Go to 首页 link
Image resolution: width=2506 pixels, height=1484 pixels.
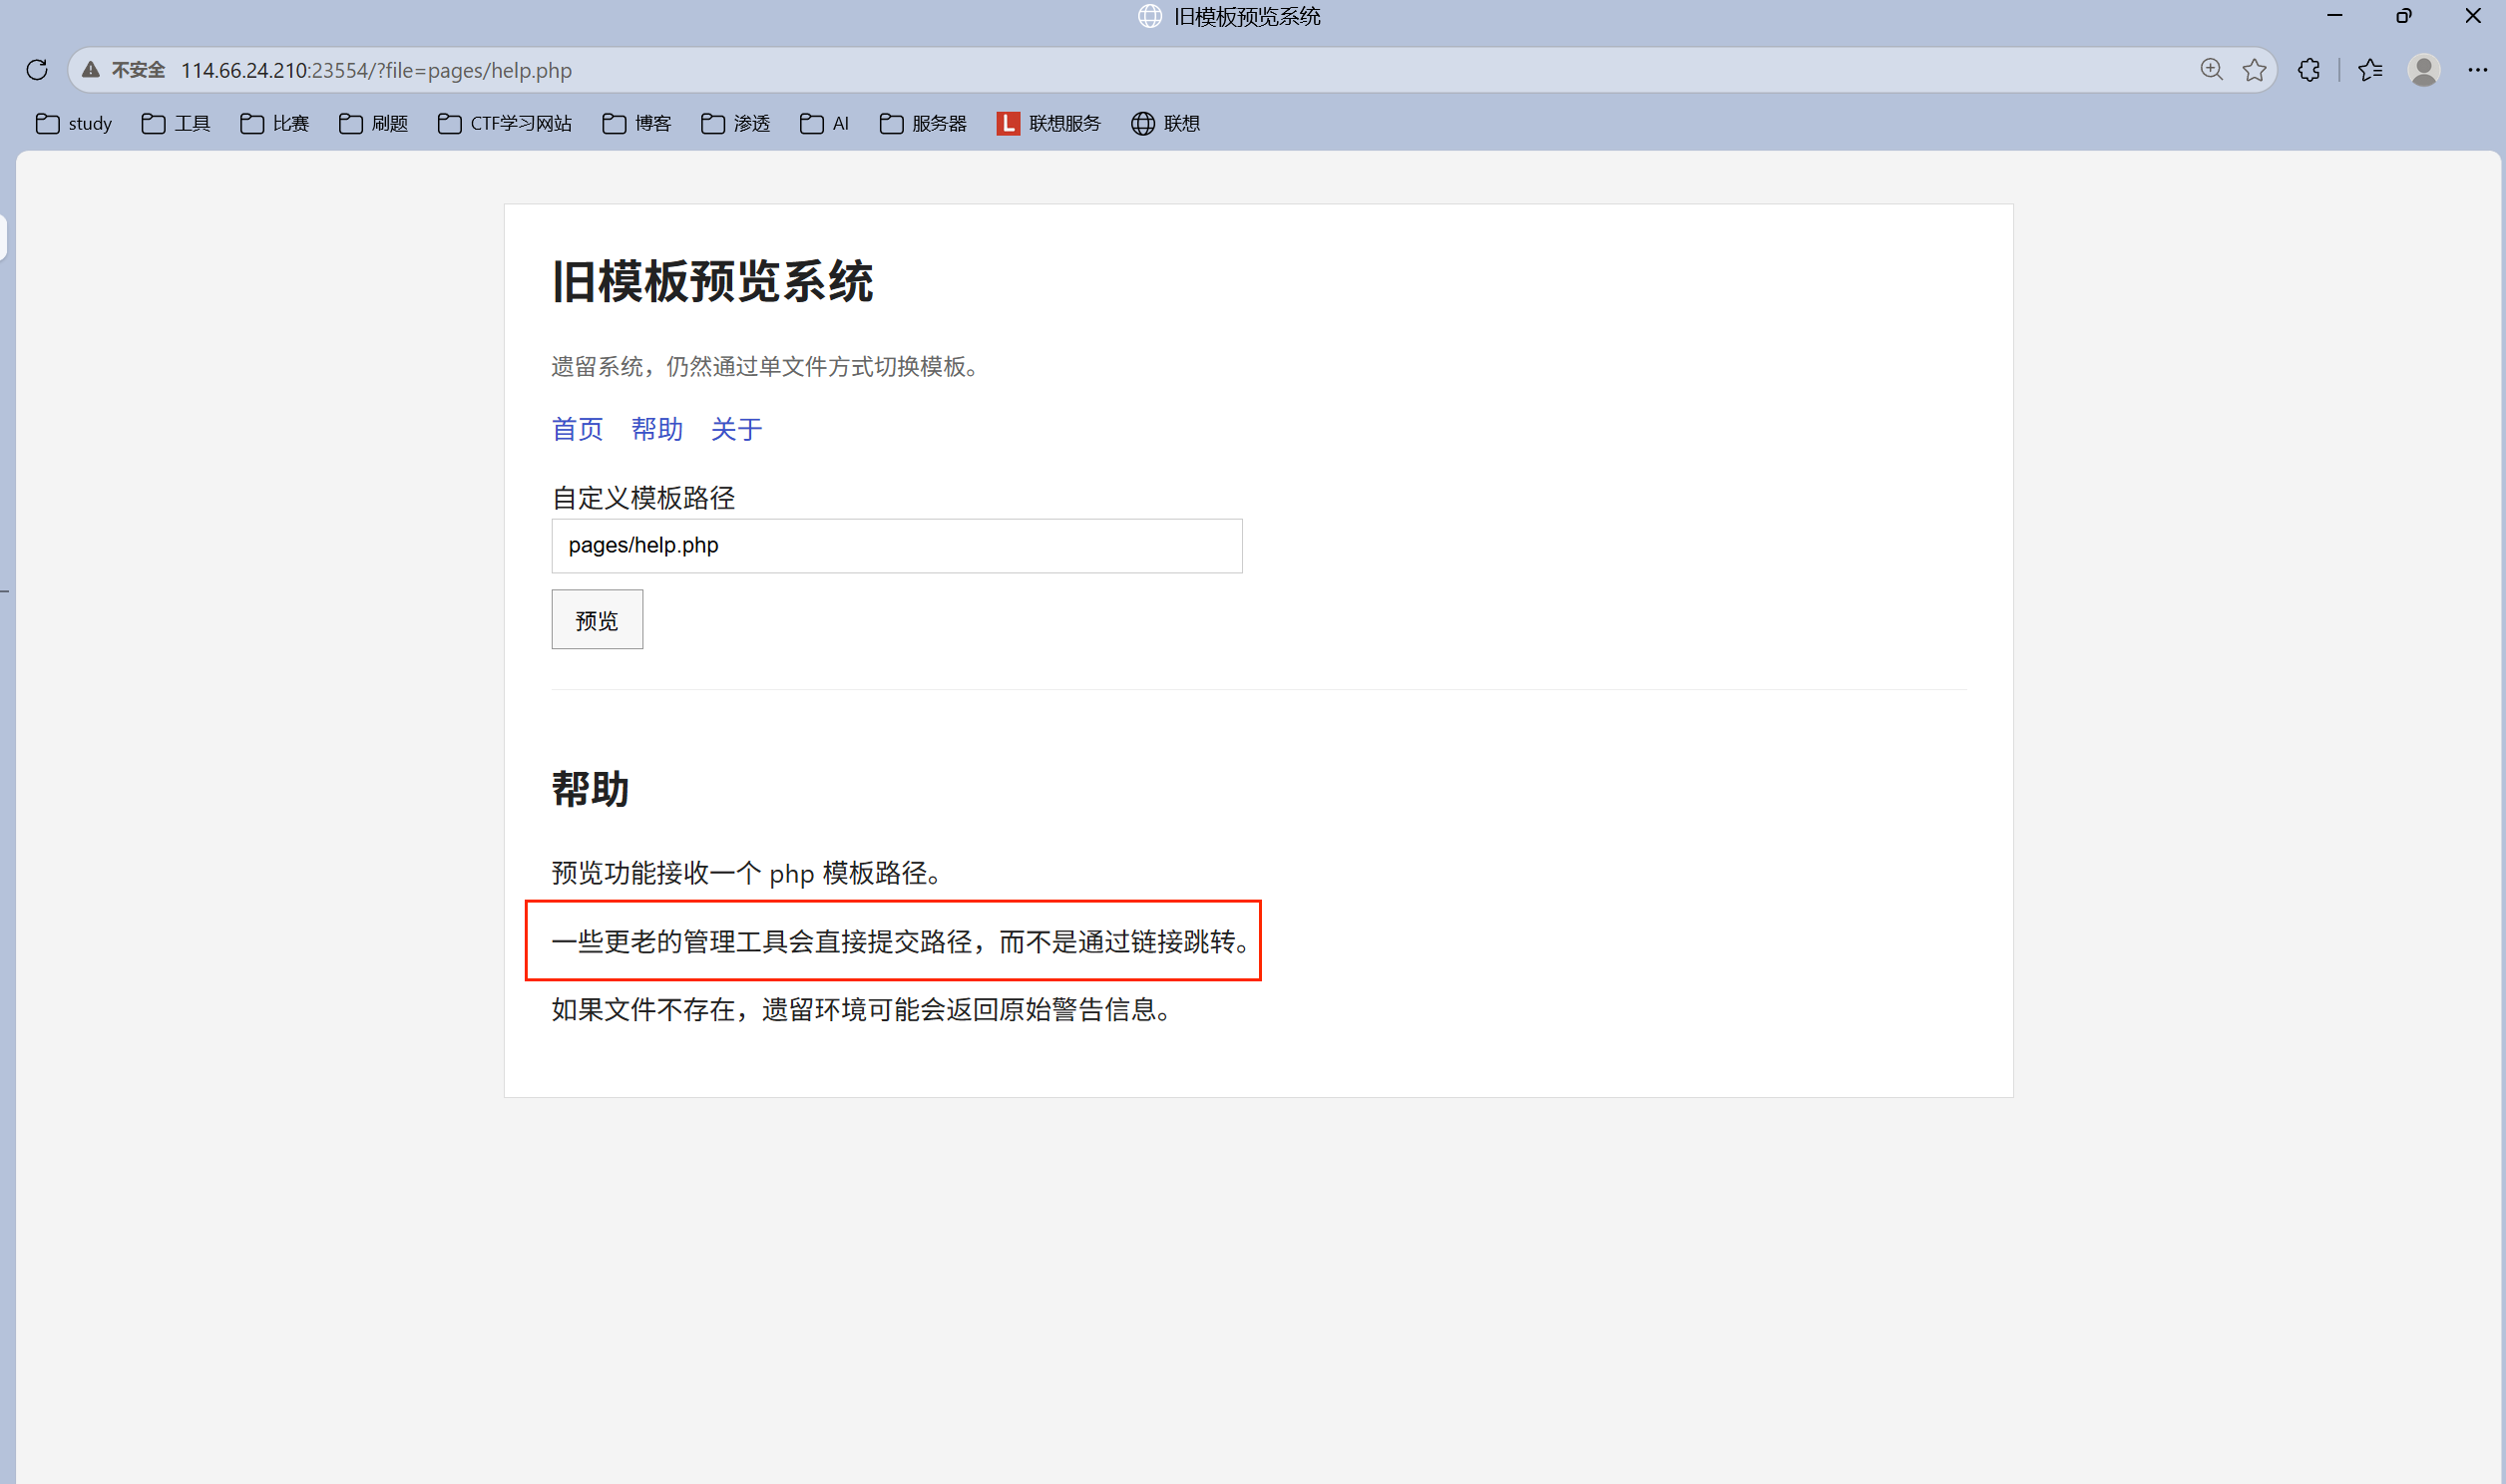pos(577,429)
